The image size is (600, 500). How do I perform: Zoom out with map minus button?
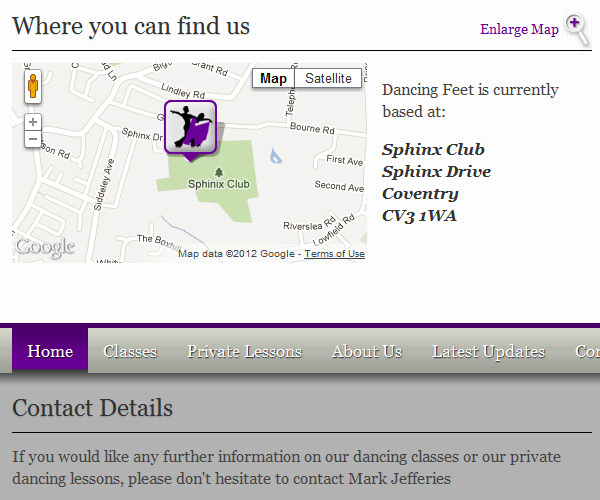(x=33, y=139)
